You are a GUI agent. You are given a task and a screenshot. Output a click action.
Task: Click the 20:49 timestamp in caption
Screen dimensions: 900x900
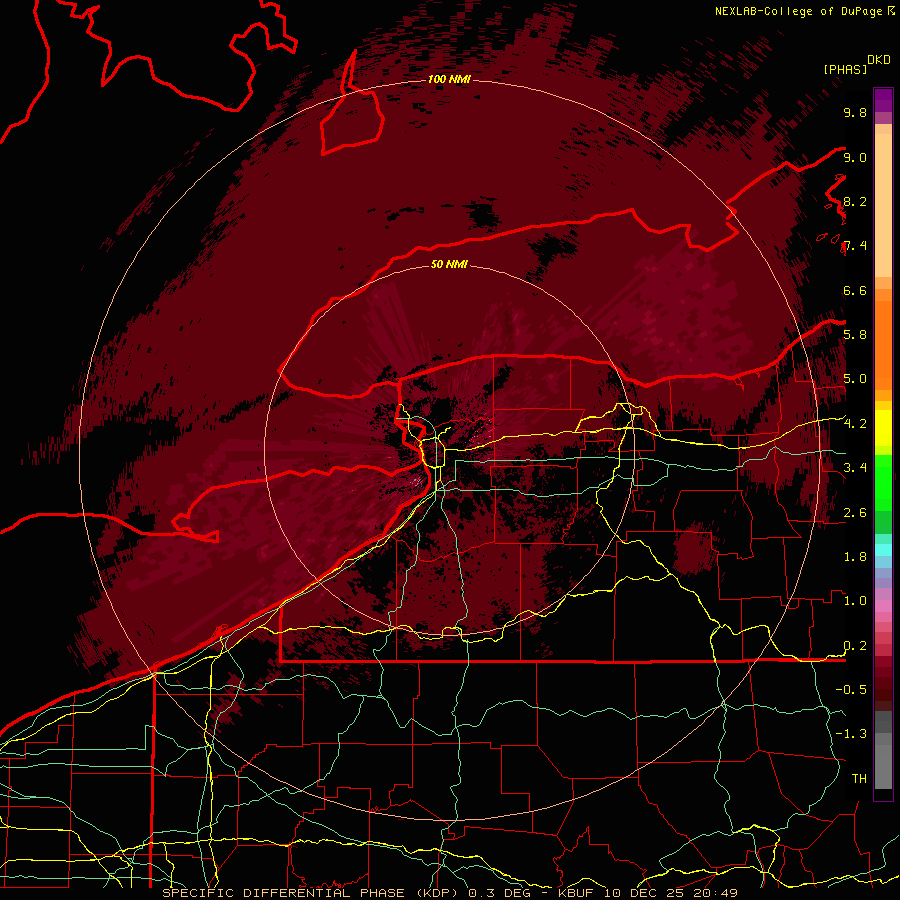point(715,893)
